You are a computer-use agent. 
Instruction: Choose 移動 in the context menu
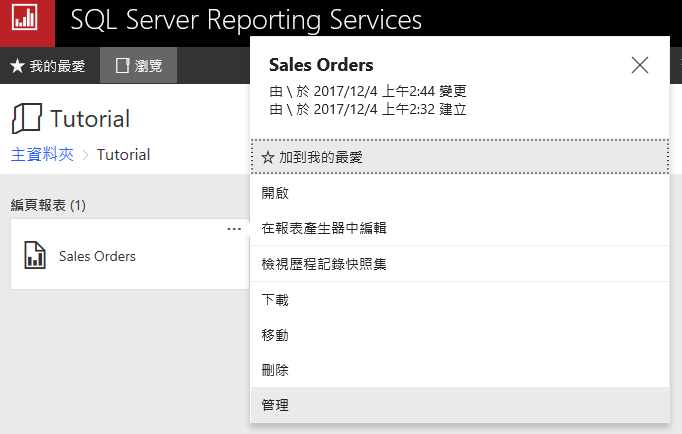(275, 334)
